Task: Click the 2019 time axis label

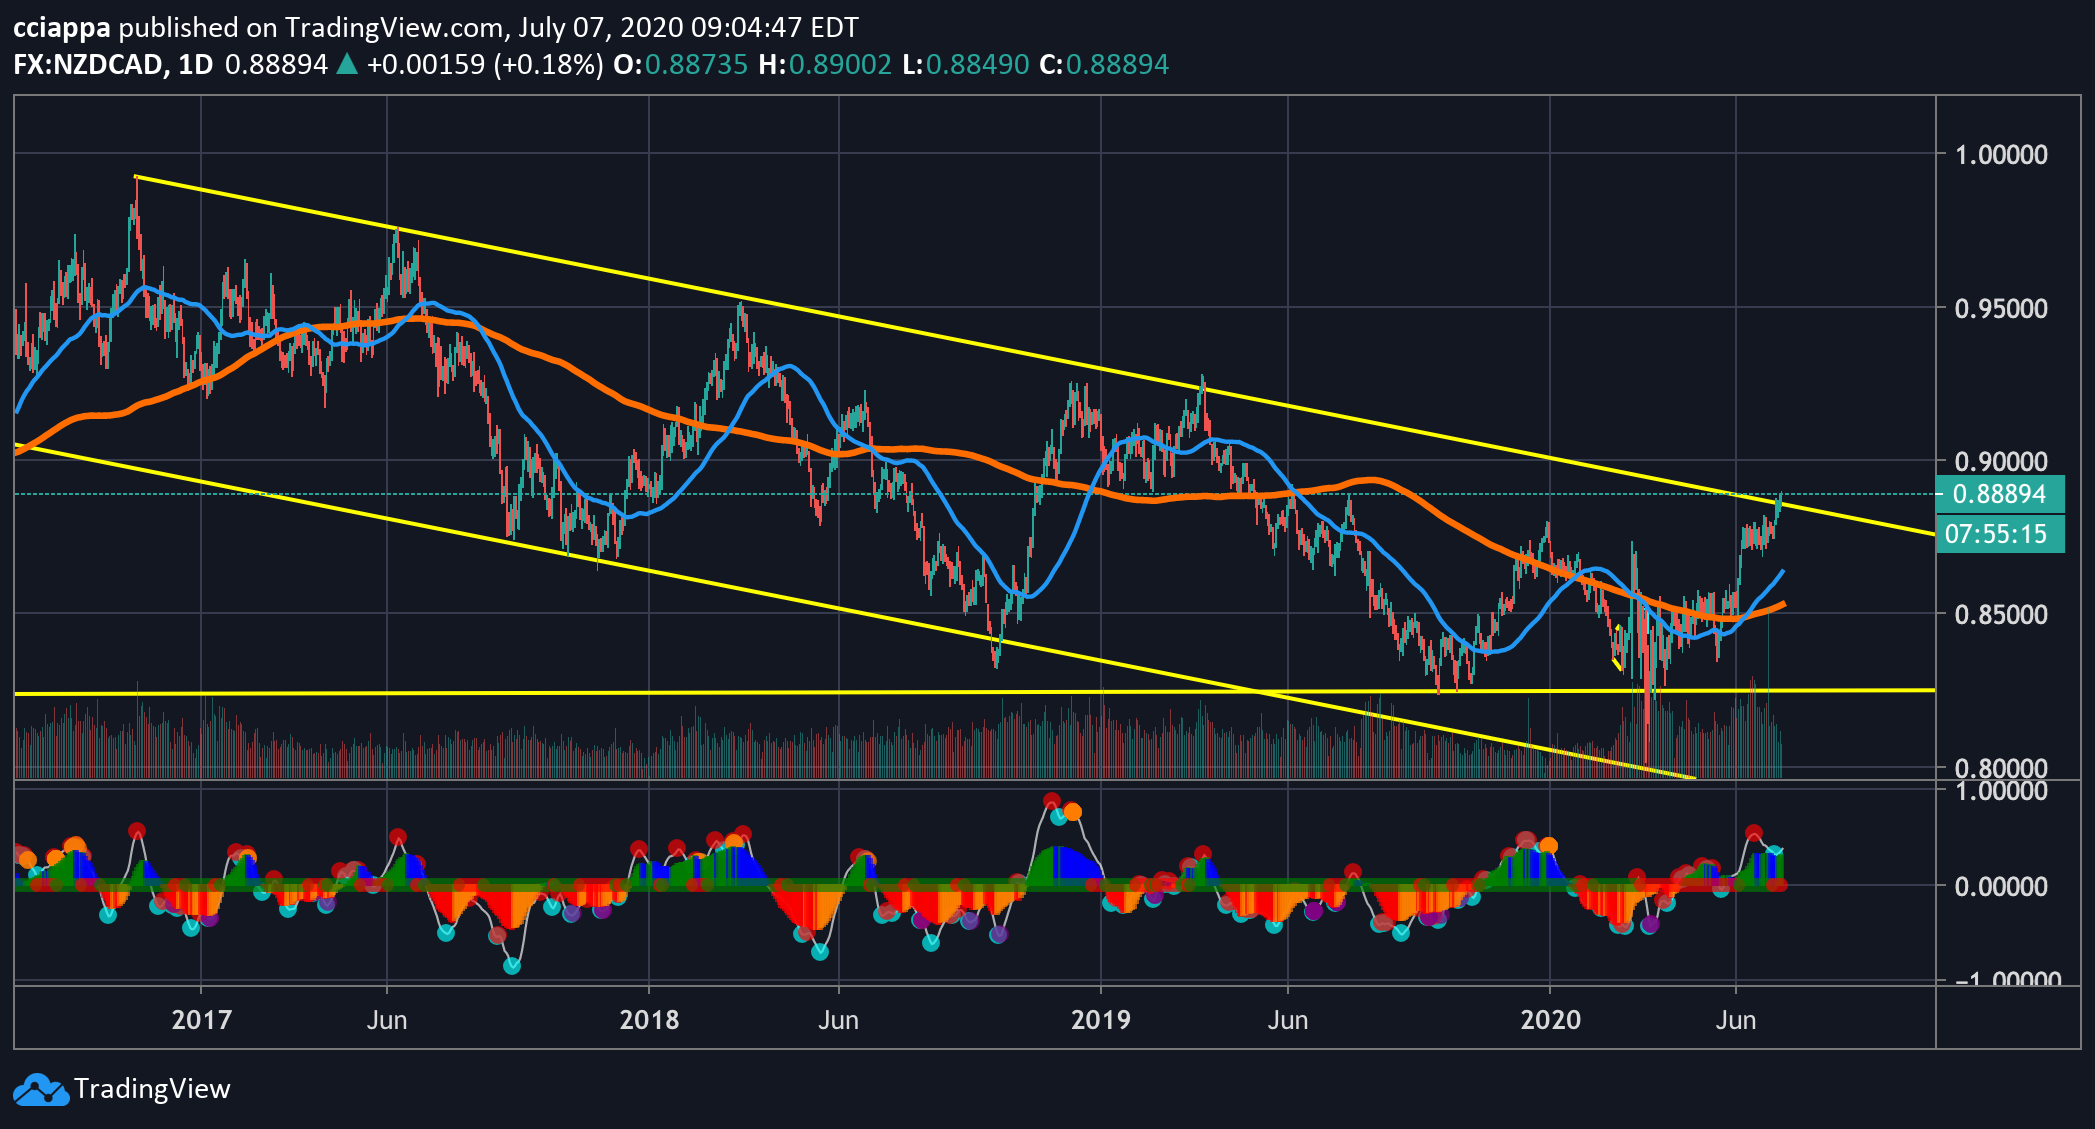Action: coord(1101,1020)
